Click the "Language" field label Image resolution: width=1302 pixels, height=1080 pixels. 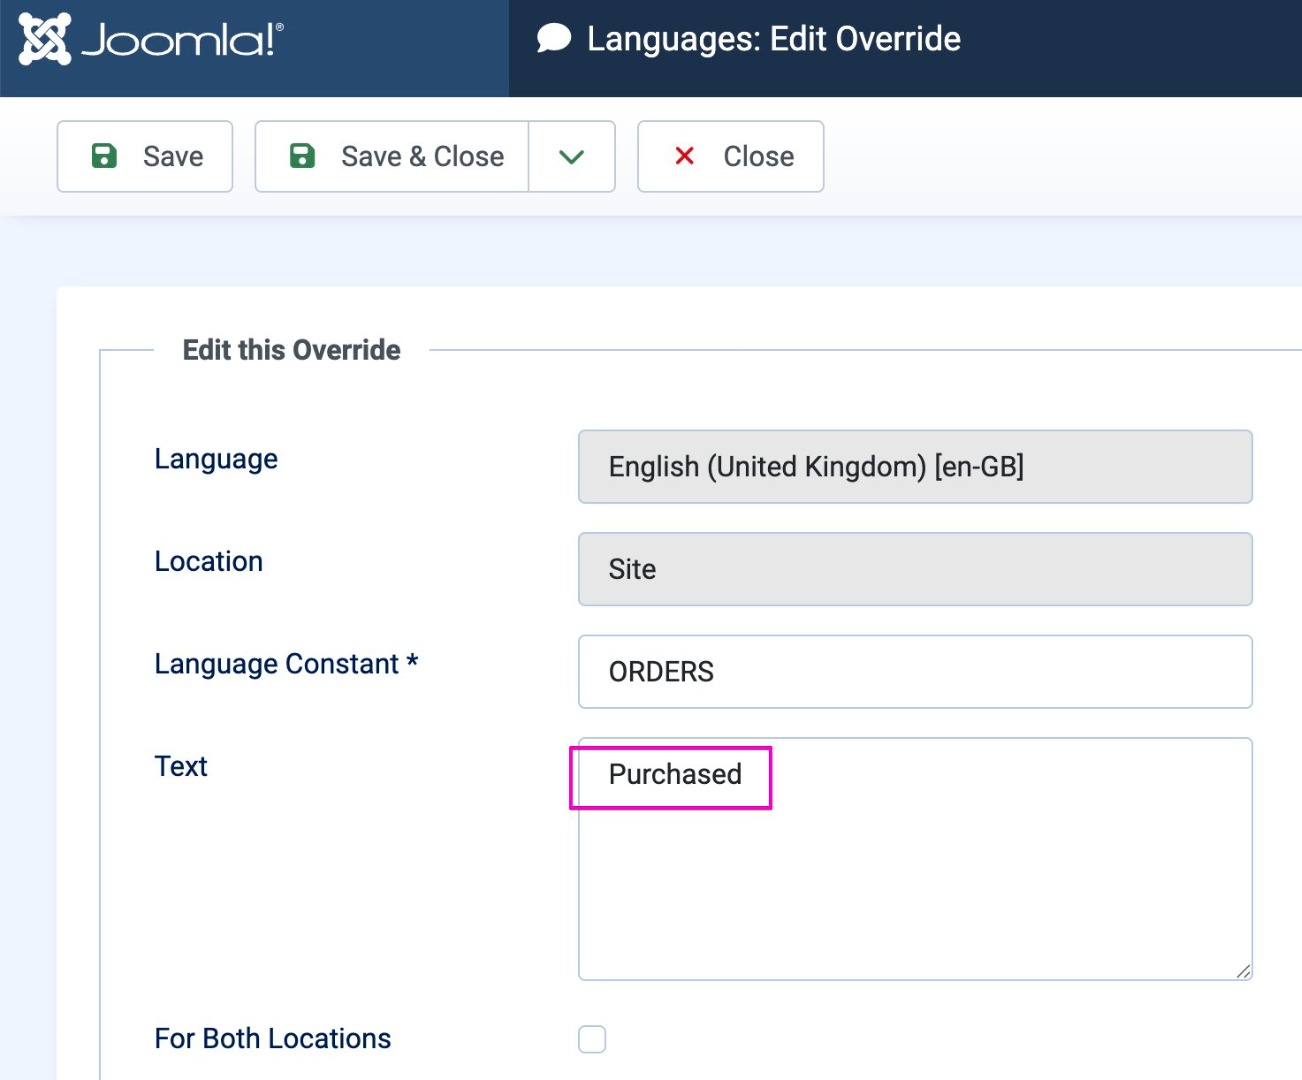[216, 459]
